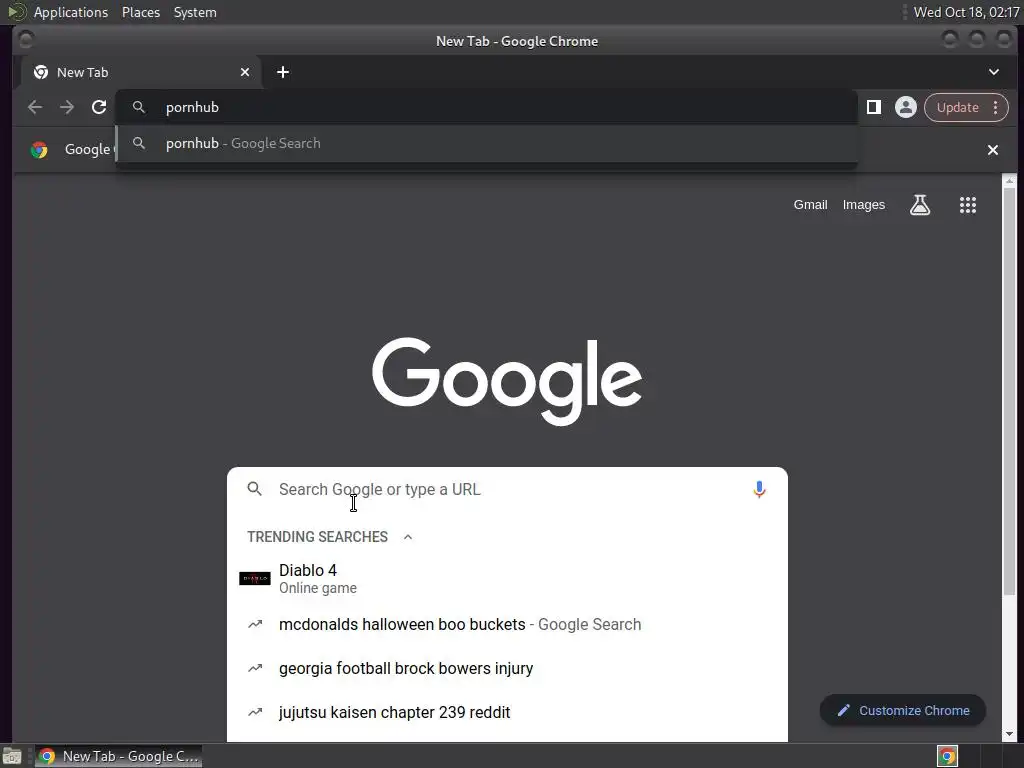The height and width of the screenshot is (768, 1024).
Task: Open the tab search dropdown chevron
Action: click(x=993, y=72)
